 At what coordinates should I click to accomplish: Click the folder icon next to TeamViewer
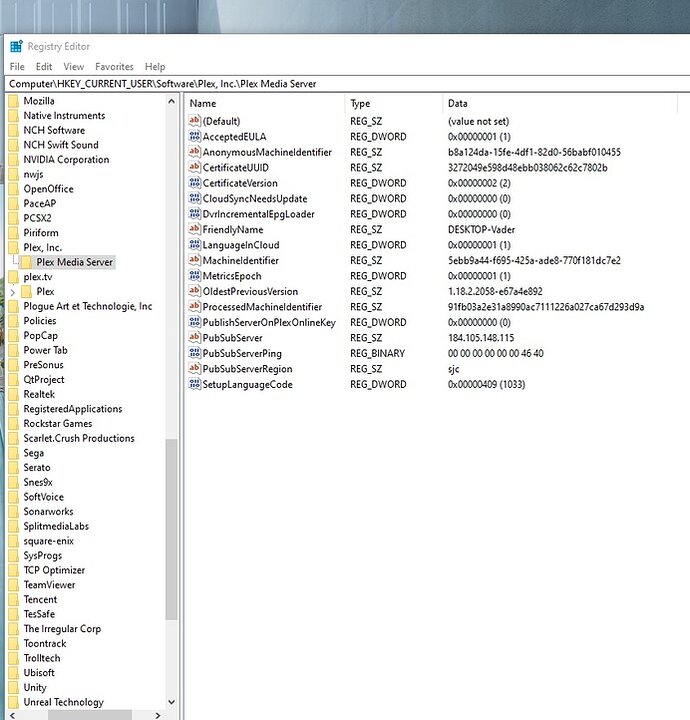(x=14, y=585)
